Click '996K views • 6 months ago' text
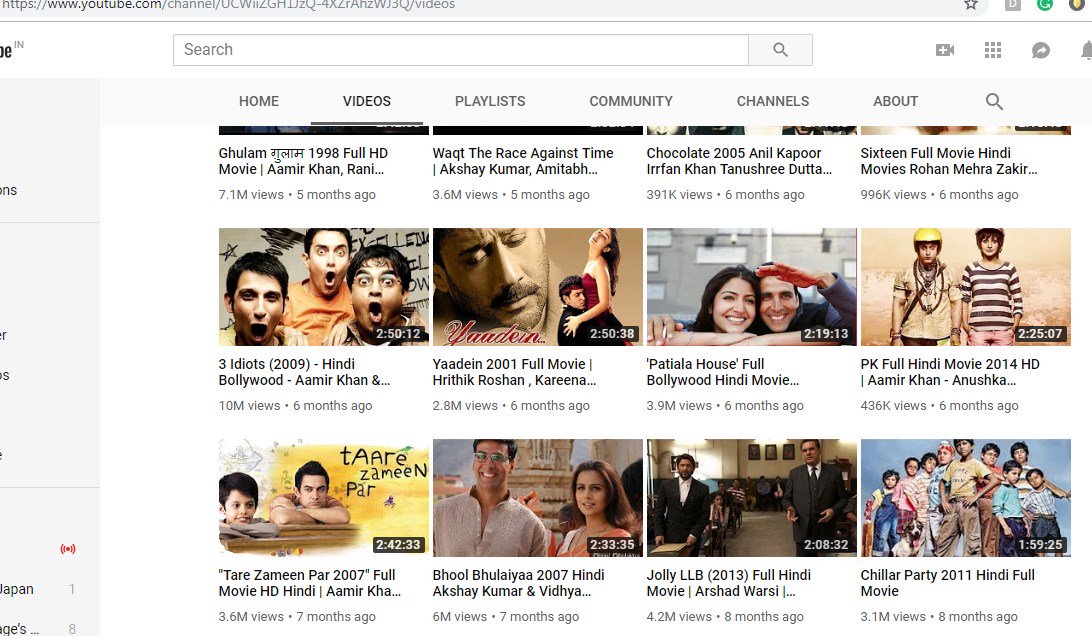Viewport: 1092px width, 636px height. [x=939, y=195]
